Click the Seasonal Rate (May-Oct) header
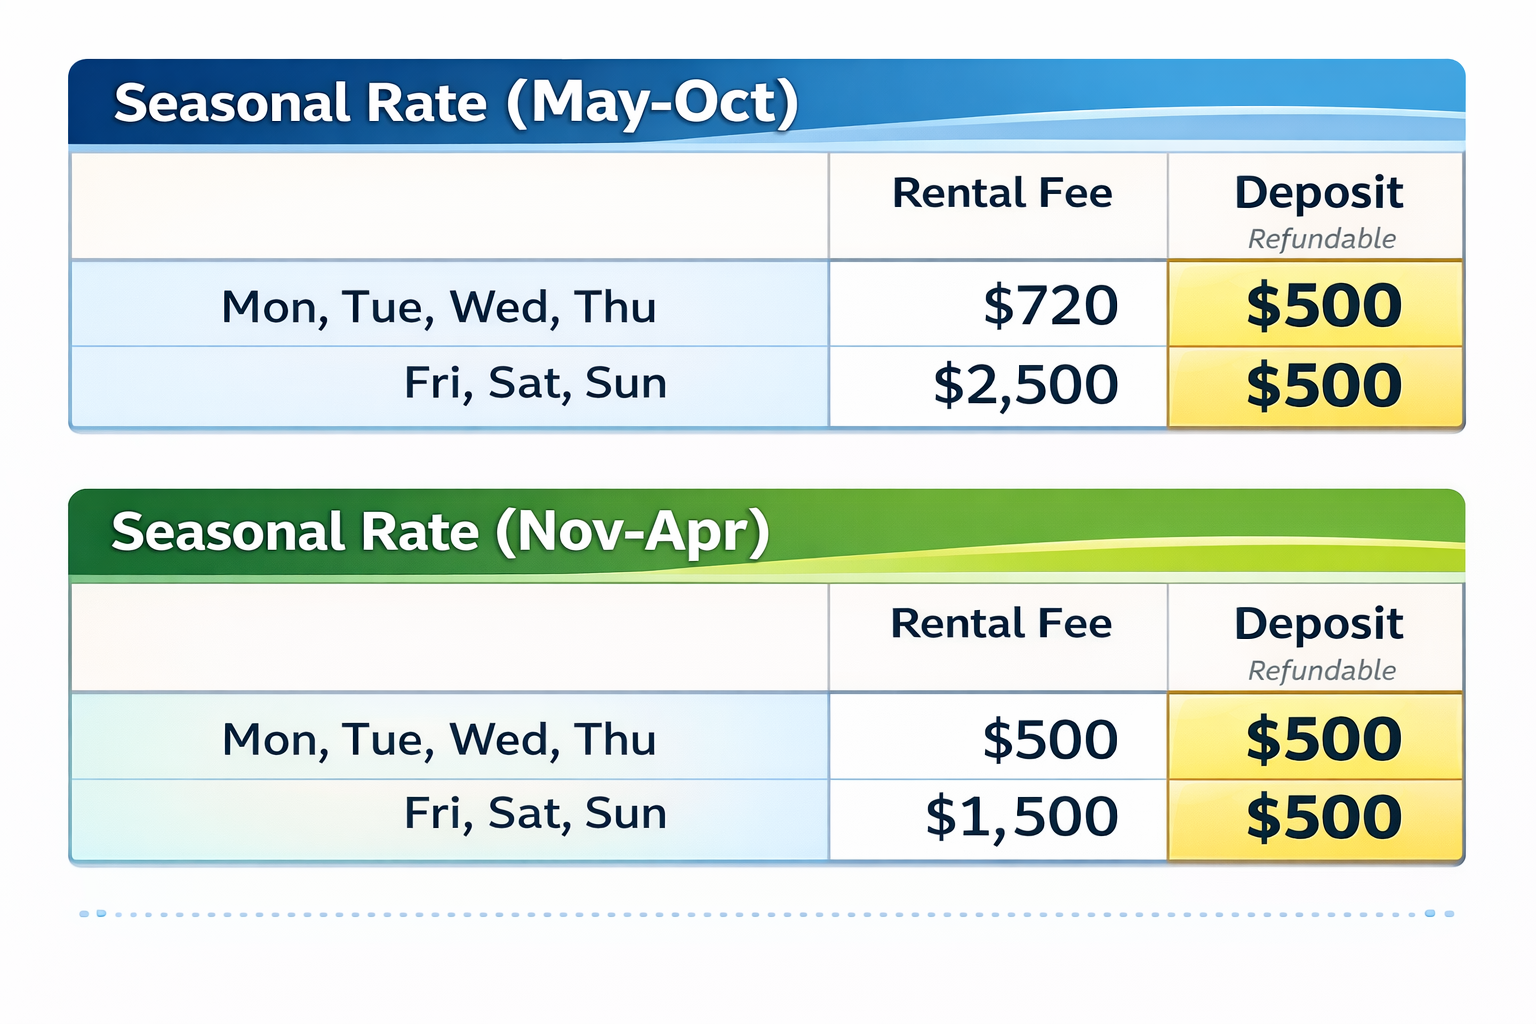This screenshot has height=1024, width=1536. pos(456,103)
